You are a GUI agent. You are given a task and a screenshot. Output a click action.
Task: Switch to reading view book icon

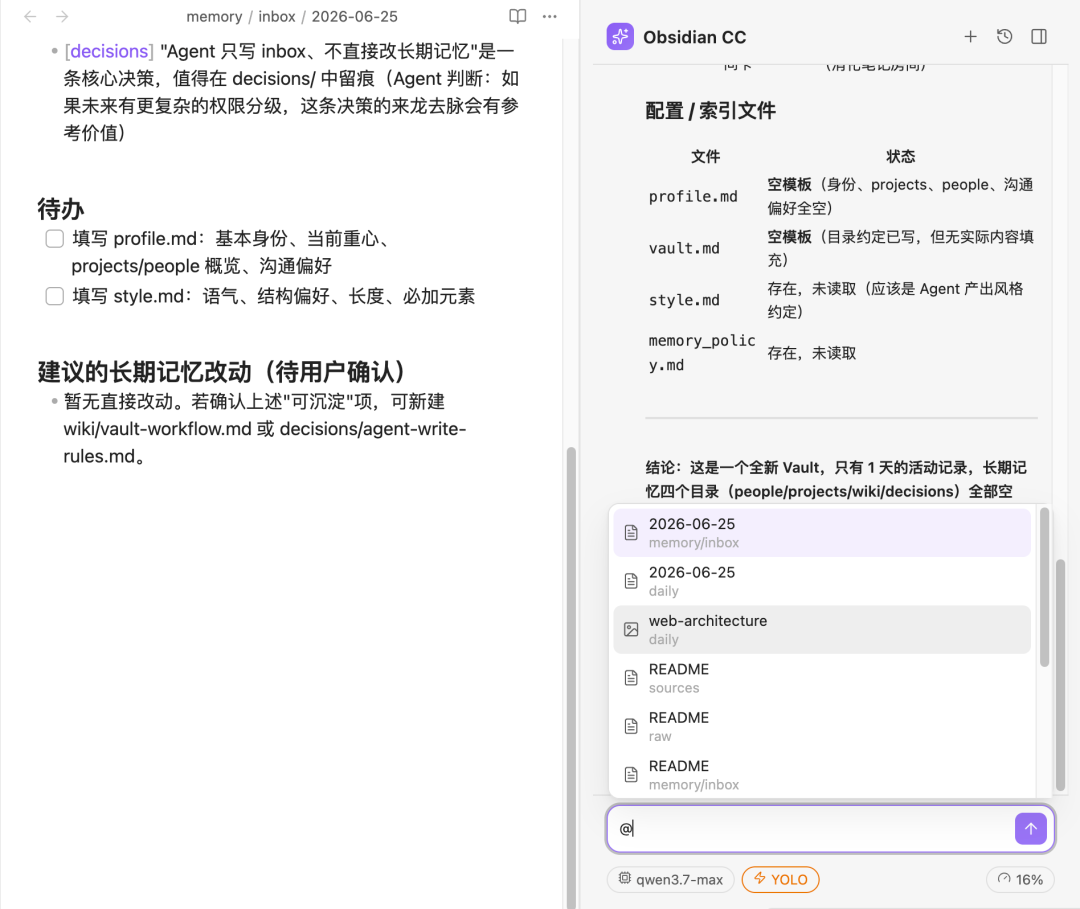pos(517,16)
